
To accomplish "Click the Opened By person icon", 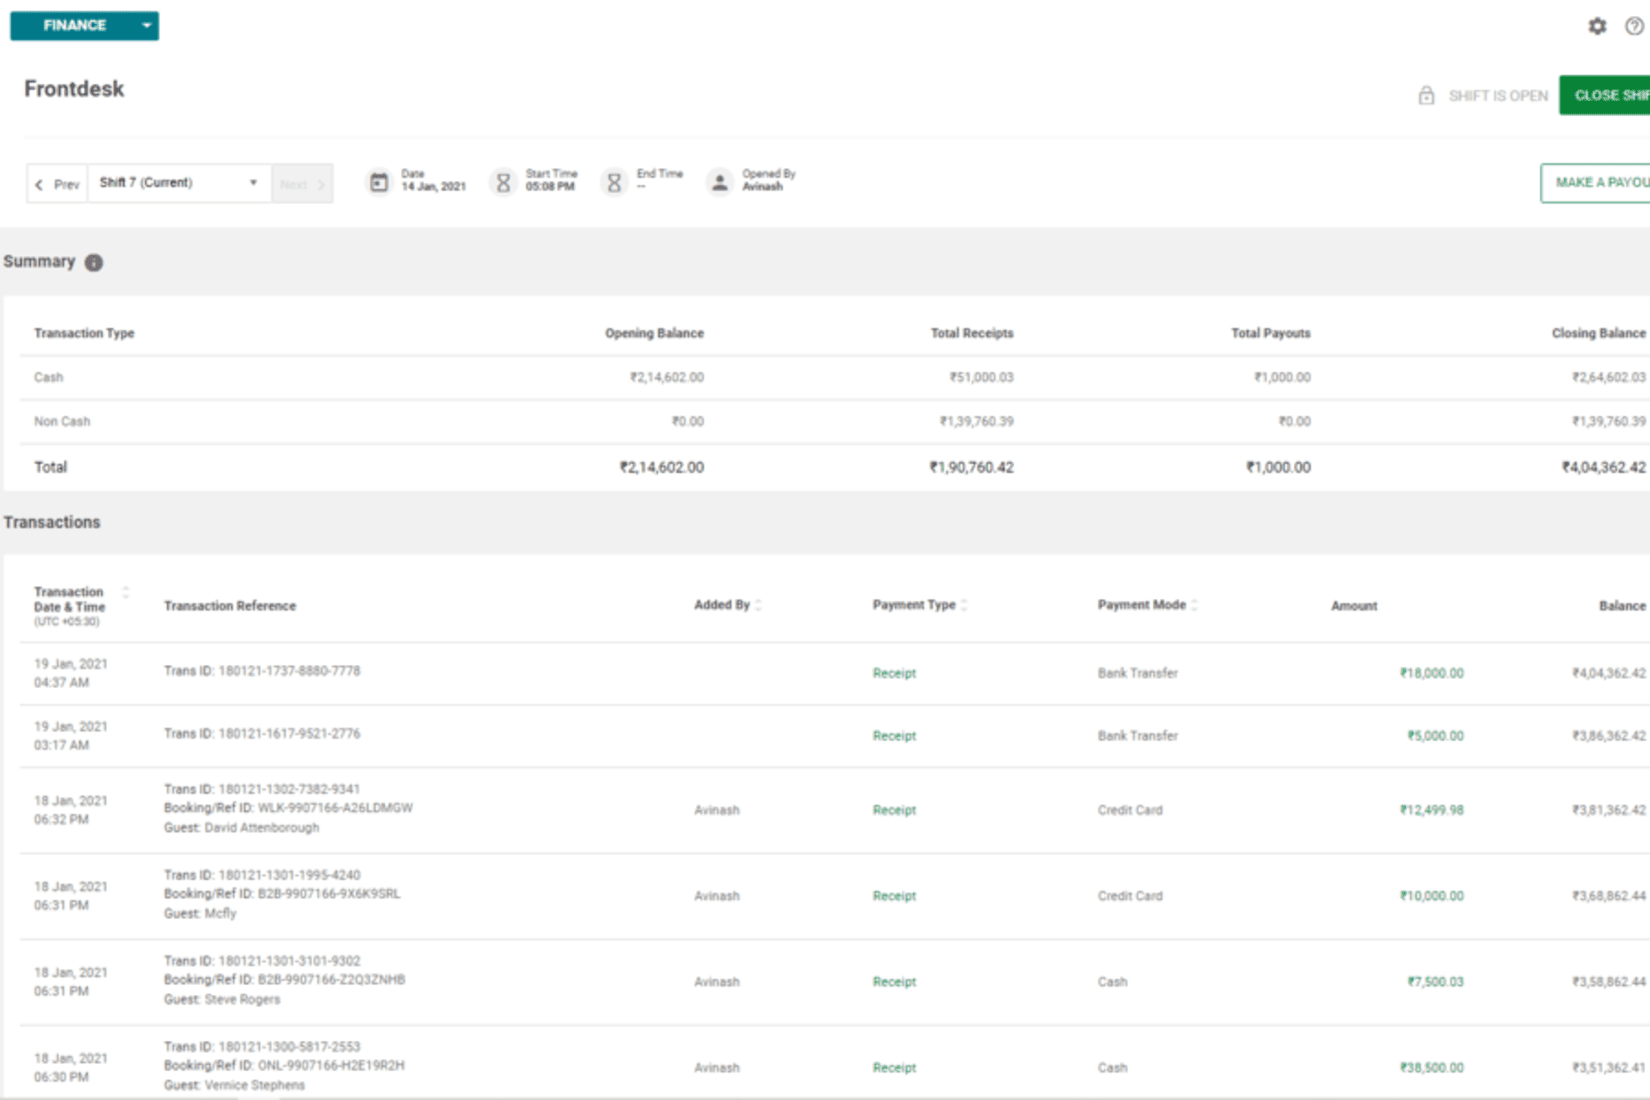I will click(719, 183).
